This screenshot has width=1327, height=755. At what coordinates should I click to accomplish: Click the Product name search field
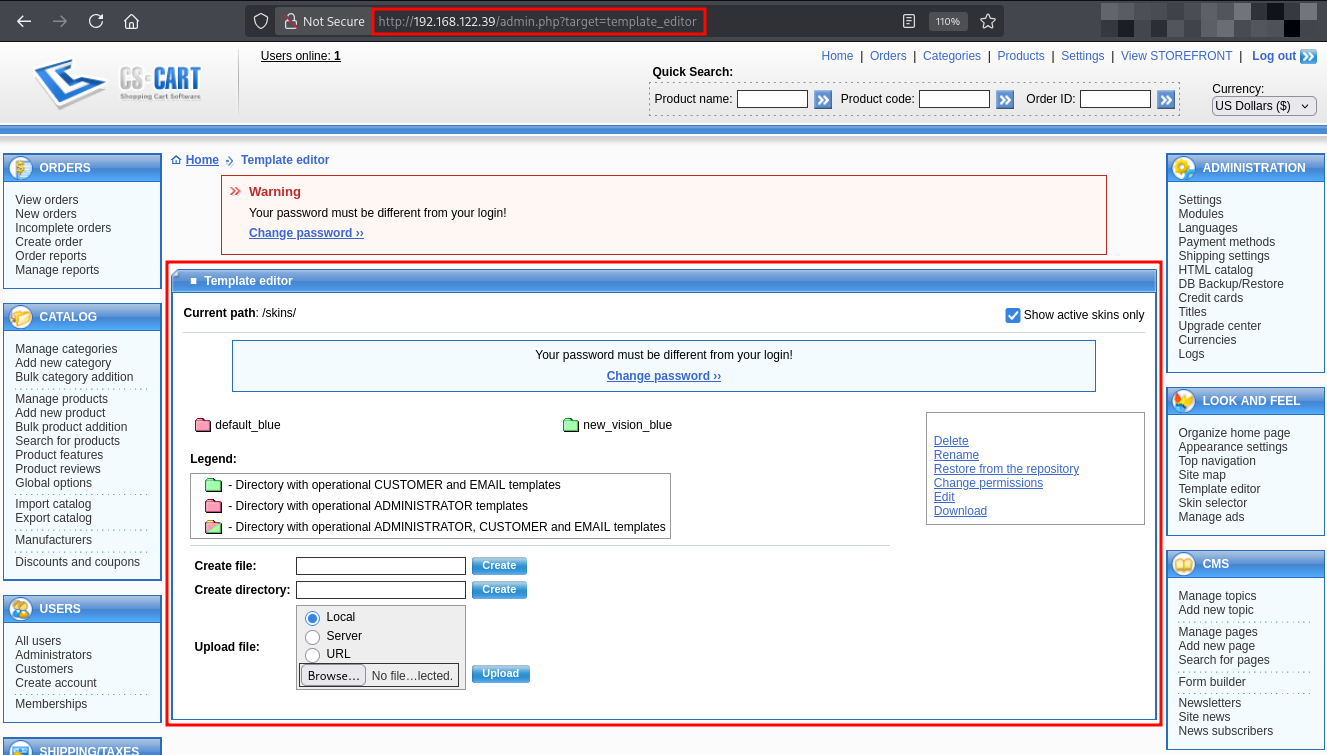click(772, 99)
